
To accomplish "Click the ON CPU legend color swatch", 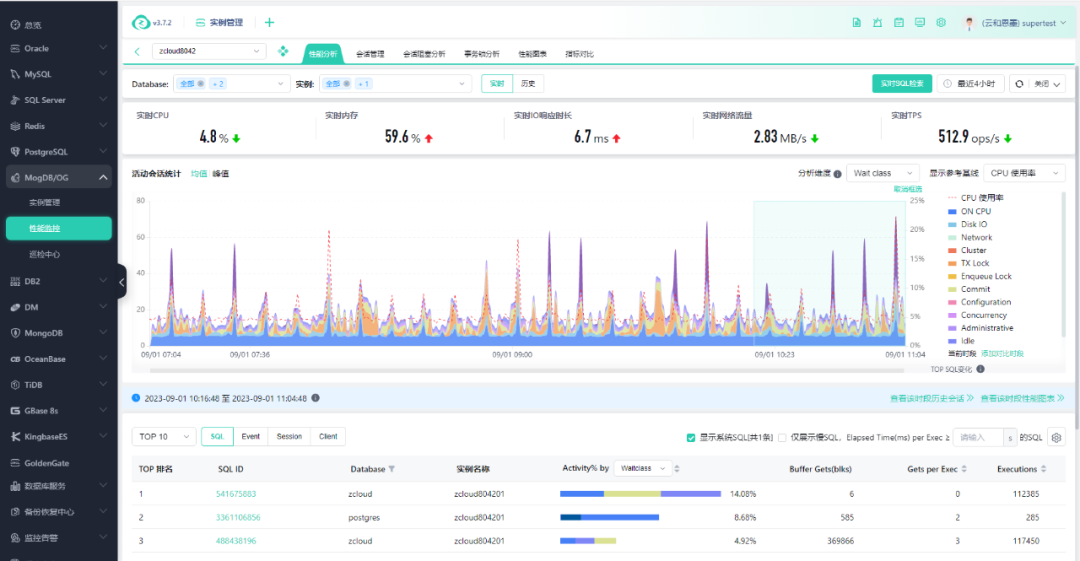I will click(952, 212).
